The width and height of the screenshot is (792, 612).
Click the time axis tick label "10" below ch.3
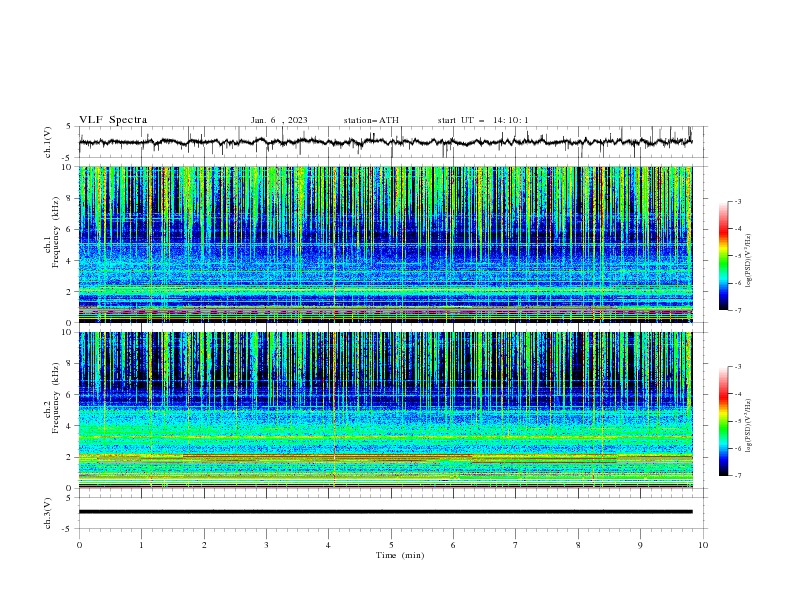click(x=703, y=545)
